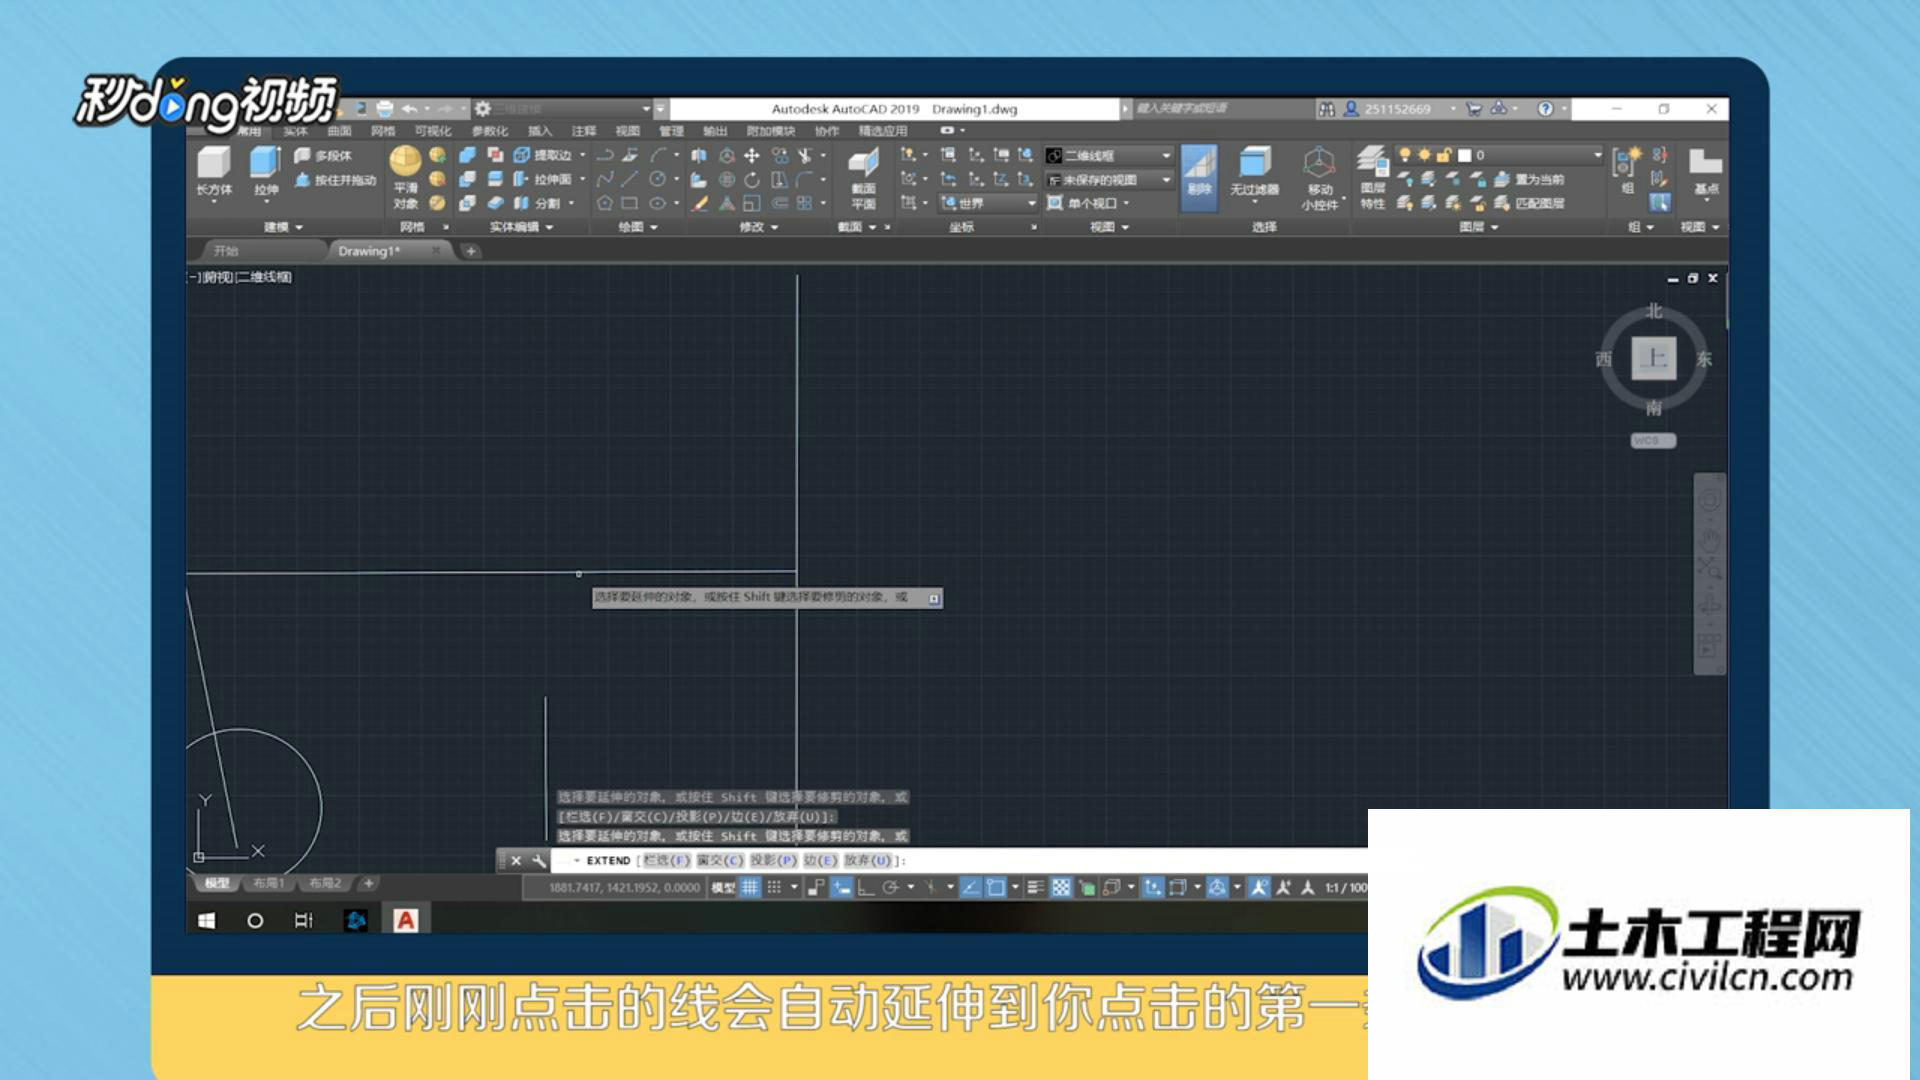Choose the 栏选(F) fence command option
The image size is (1920, 1080).
pos(666,860)
